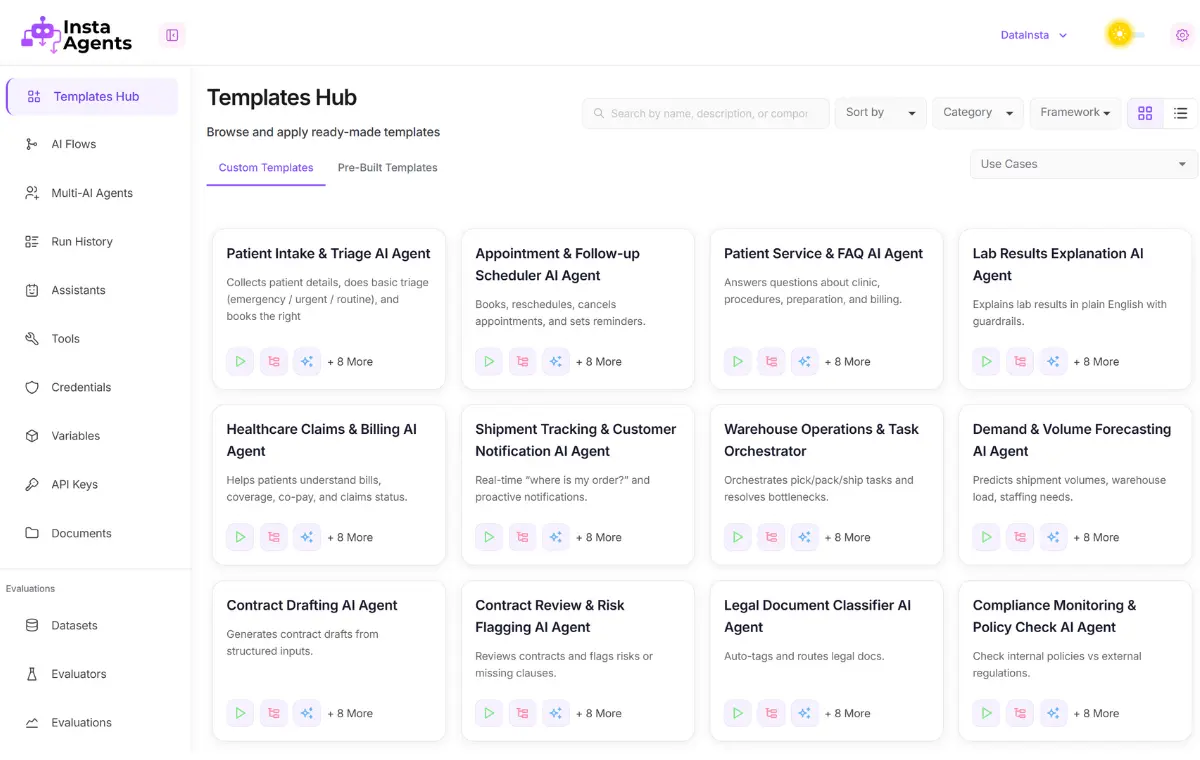Open settings via the gear icon

tap(1182, 35)
